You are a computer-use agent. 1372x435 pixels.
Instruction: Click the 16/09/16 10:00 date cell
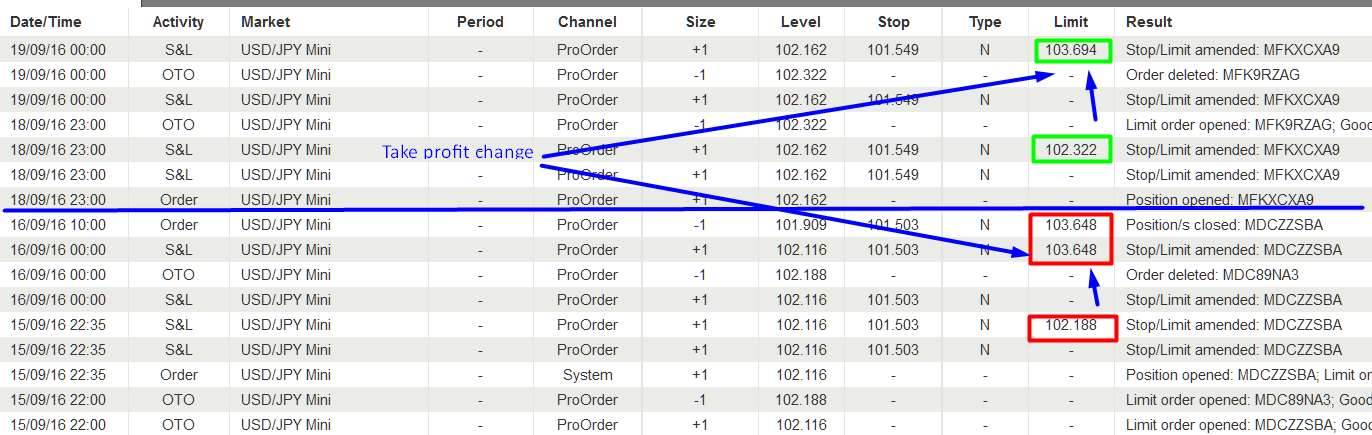pos(58,225)
